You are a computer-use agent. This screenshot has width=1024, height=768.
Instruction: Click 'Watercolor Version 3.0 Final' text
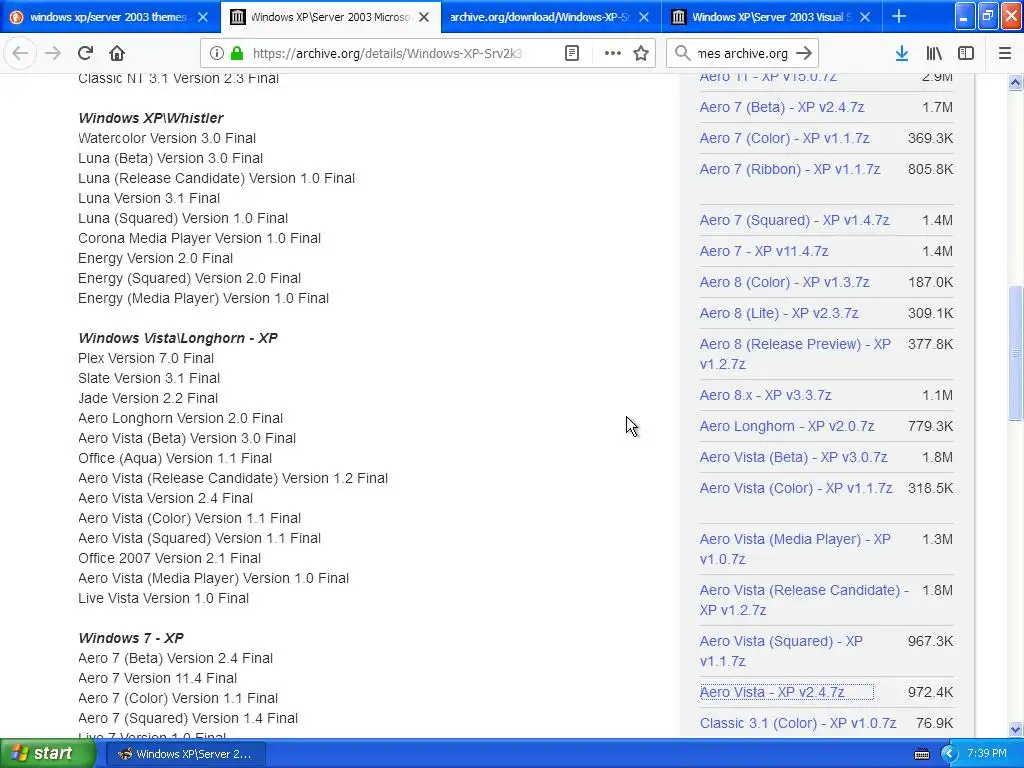click(x=167, y=138)
